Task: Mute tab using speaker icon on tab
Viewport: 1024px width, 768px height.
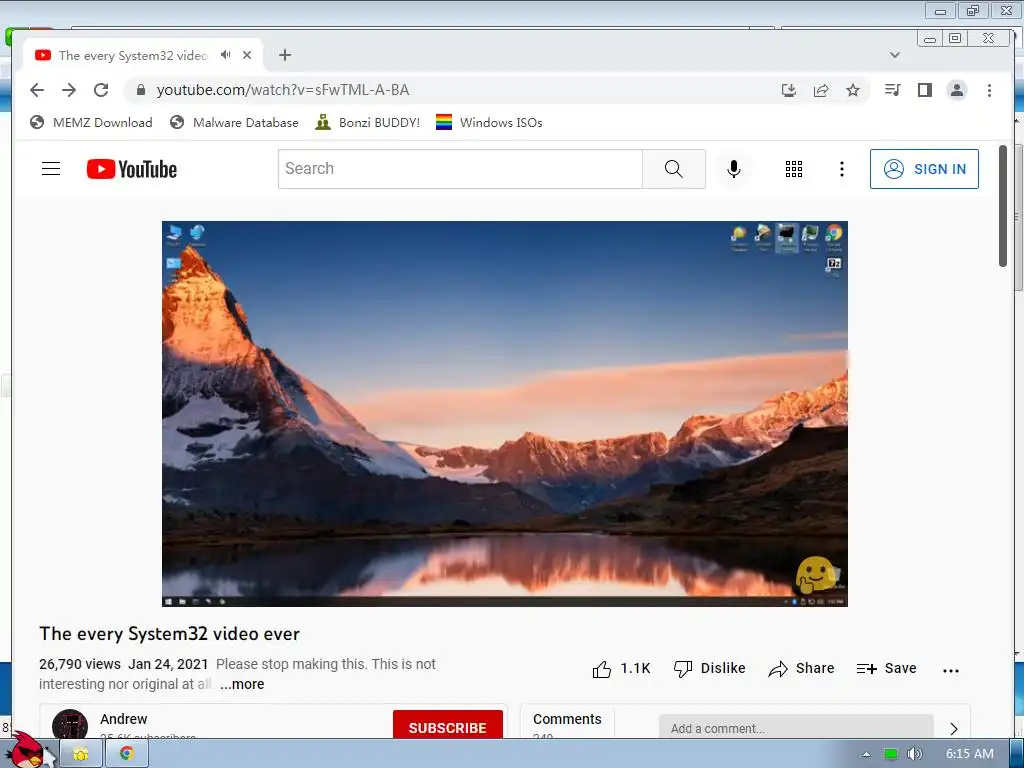Action: (x=225, y=55)
